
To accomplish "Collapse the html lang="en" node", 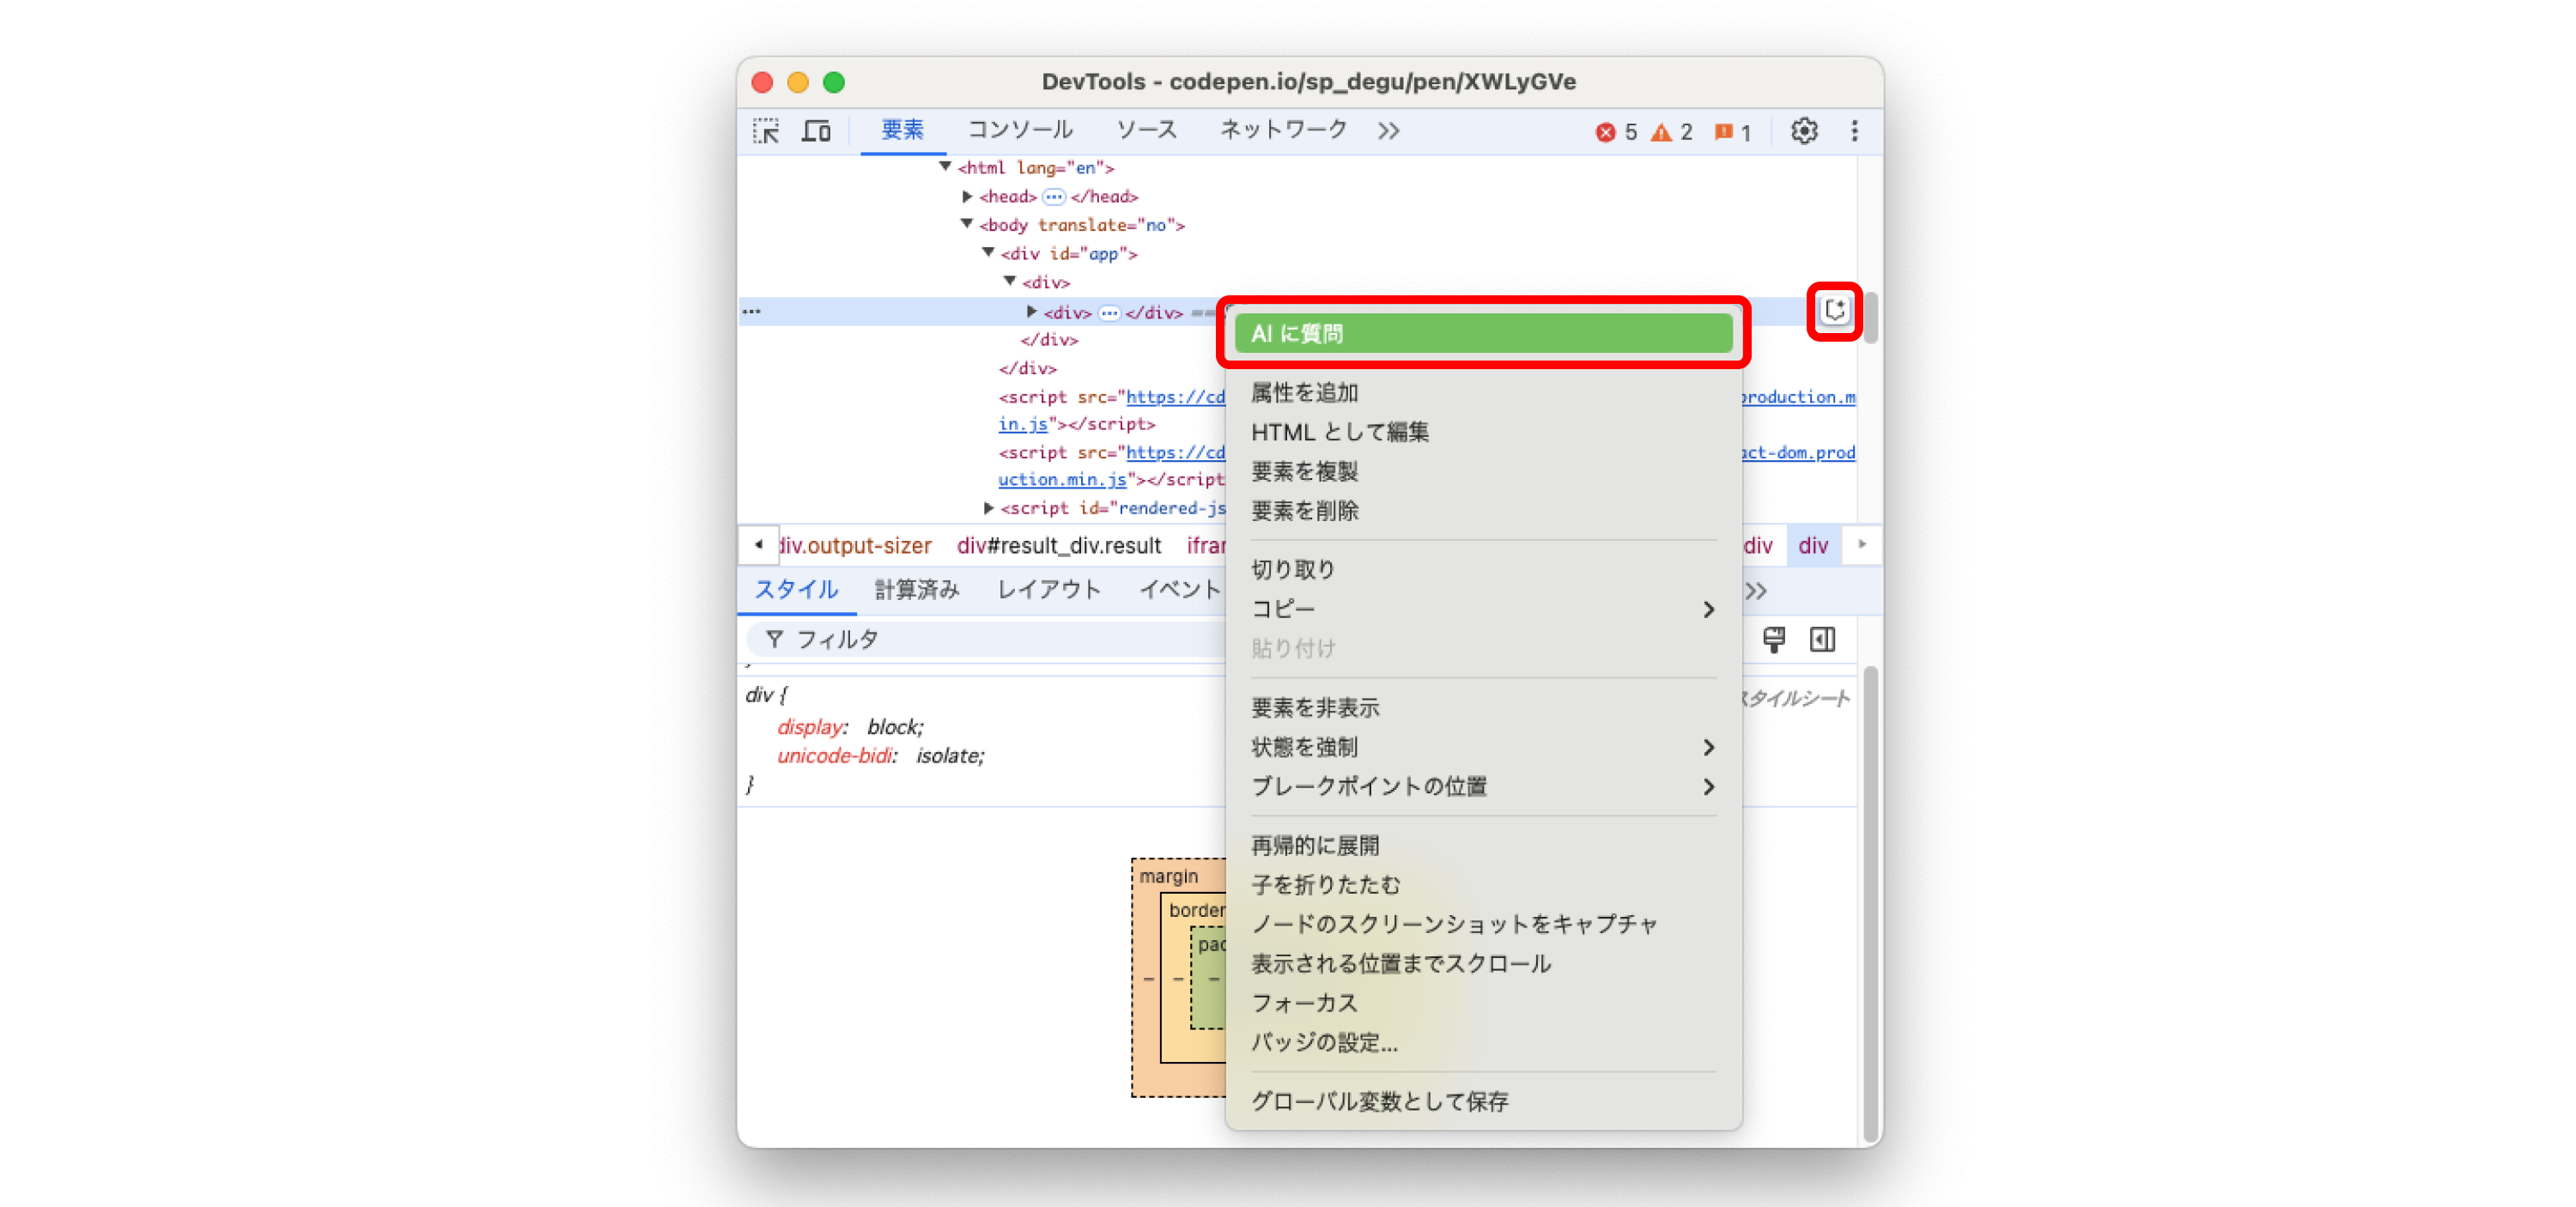I will (x=945, y=167).
